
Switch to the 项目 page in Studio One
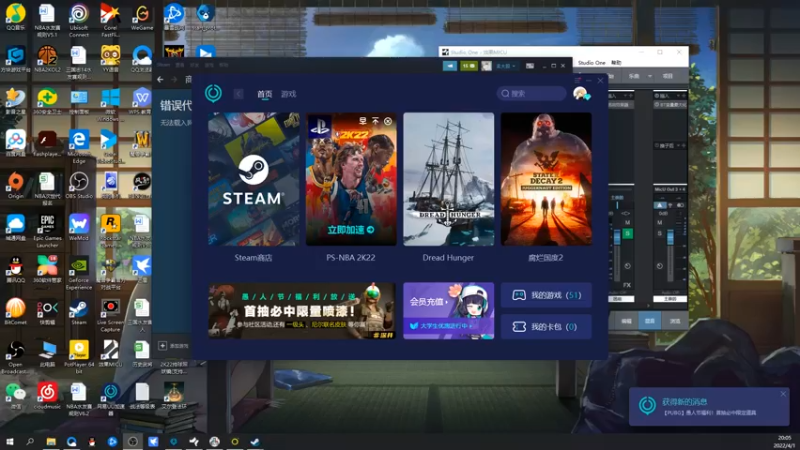coord(668,76)
